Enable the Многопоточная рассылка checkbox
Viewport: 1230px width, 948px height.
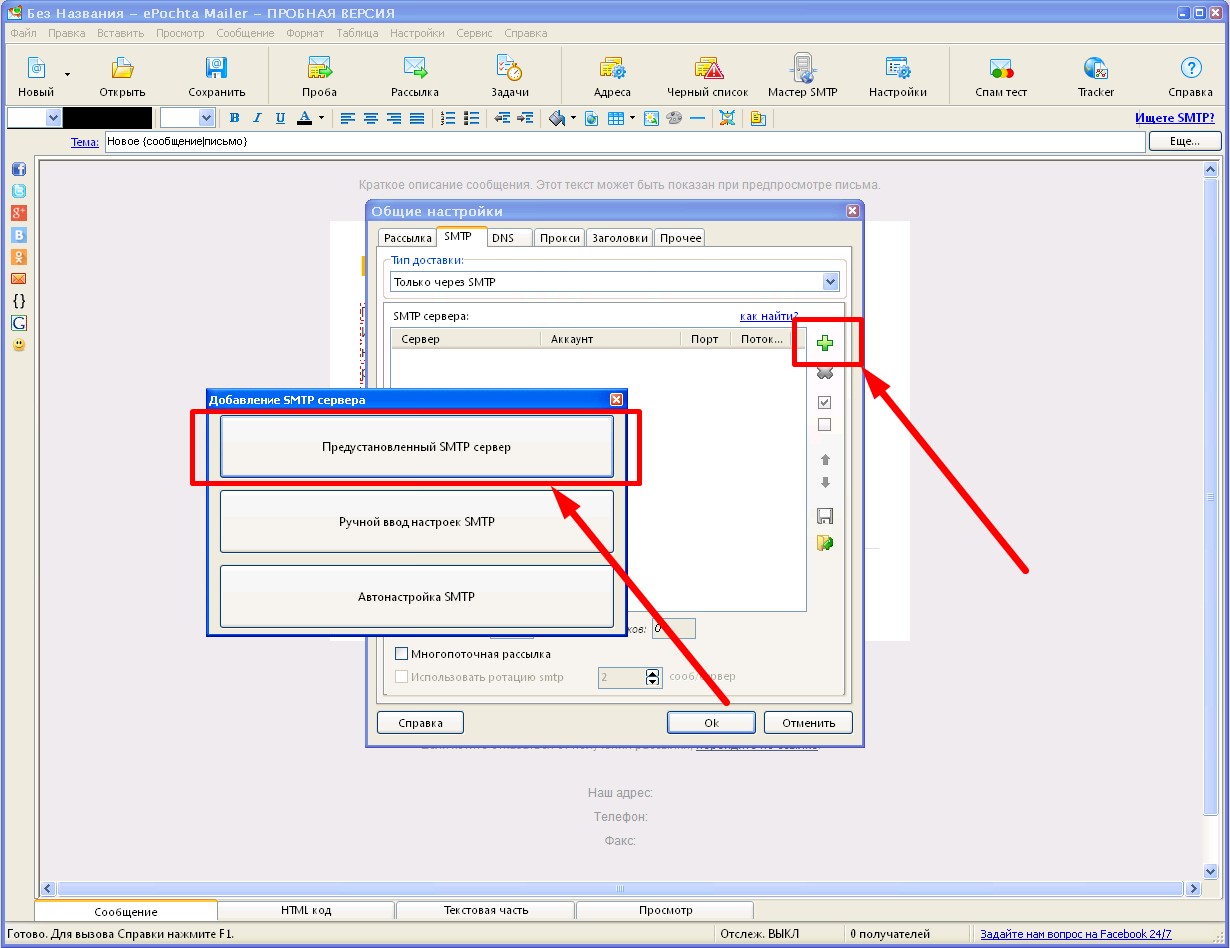click(402, 654)
